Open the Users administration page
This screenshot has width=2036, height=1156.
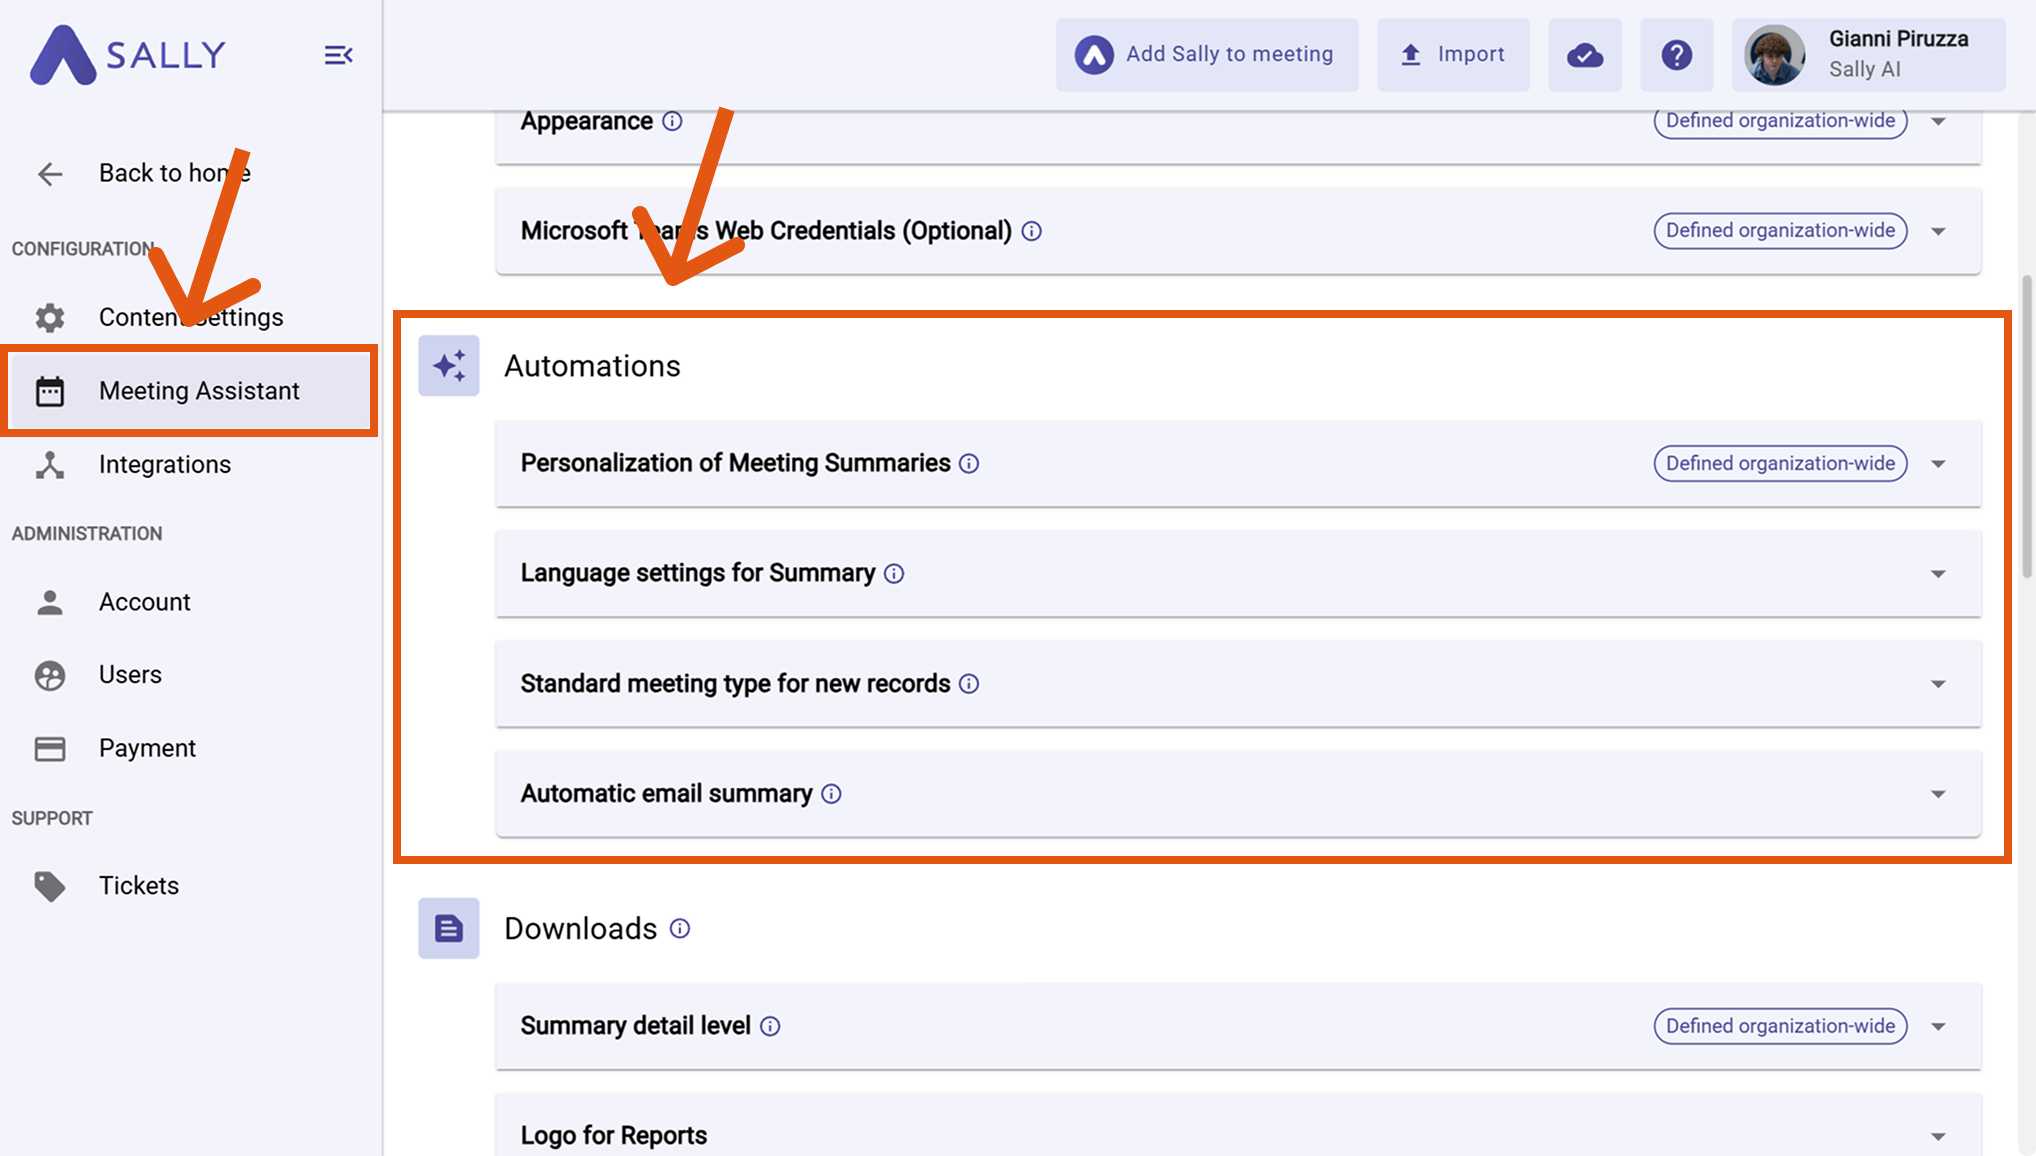[129, 674]
